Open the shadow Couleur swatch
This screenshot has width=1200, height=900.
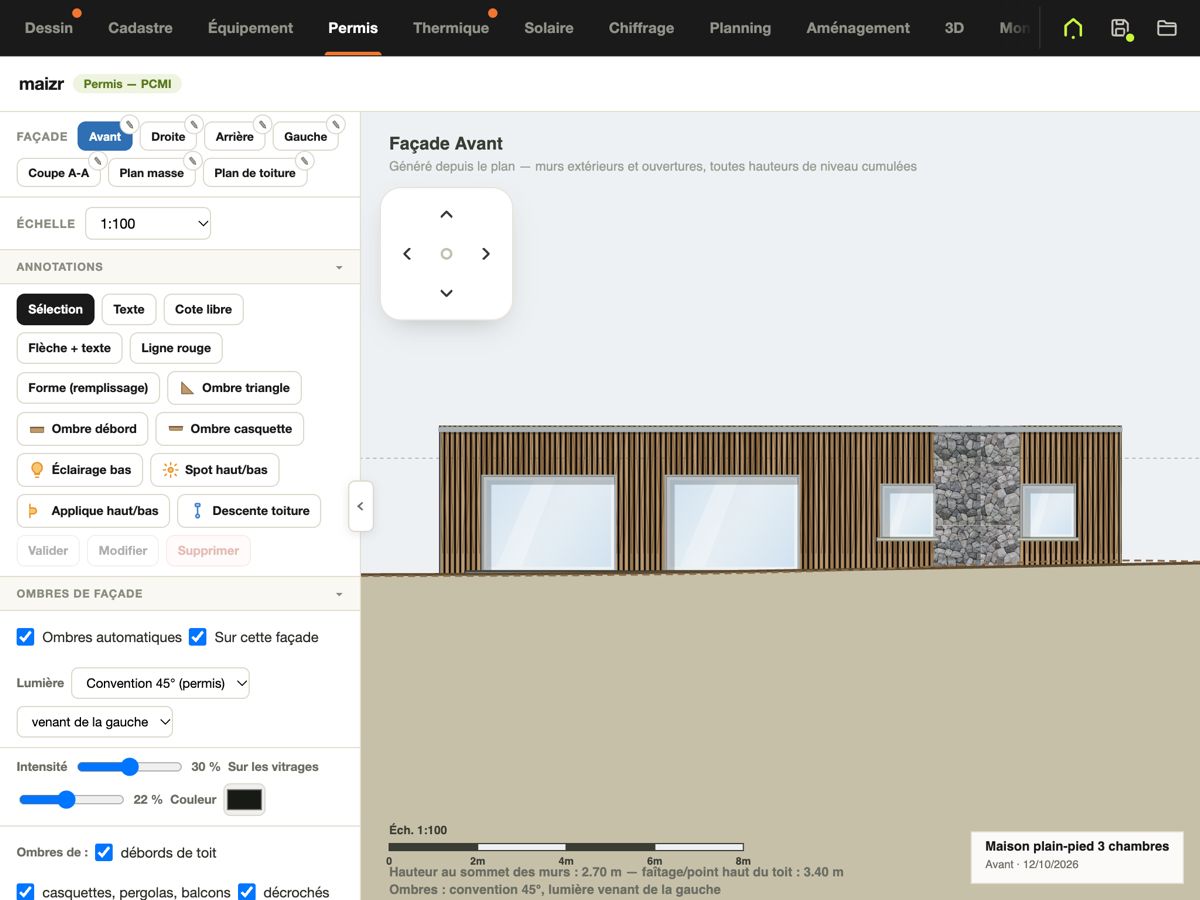(244, 800)
